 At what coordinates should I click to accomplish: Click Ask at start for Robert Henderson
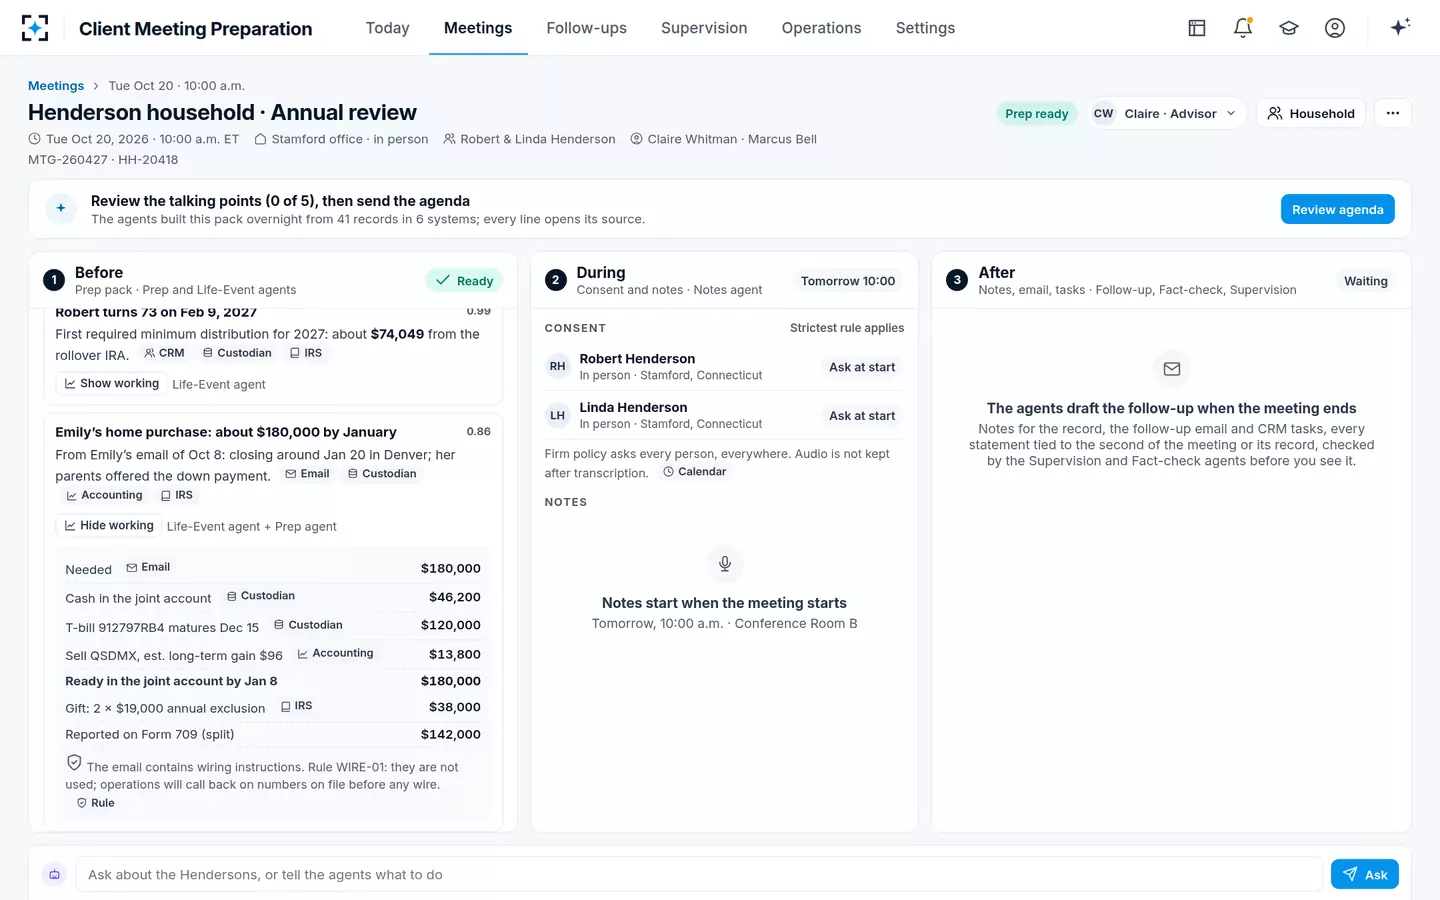pos(862,367)
